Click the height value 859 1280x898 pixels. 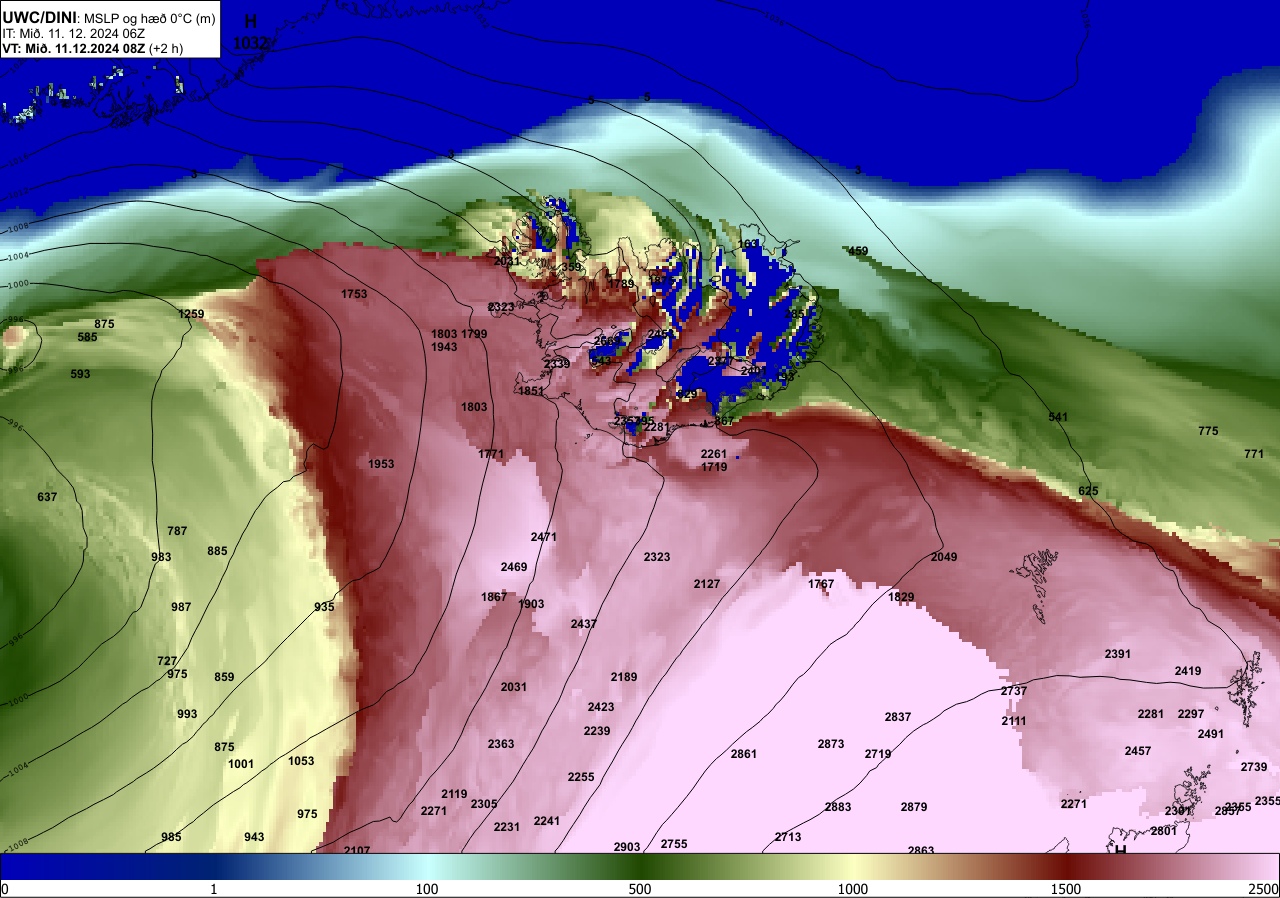pos(224,677)
